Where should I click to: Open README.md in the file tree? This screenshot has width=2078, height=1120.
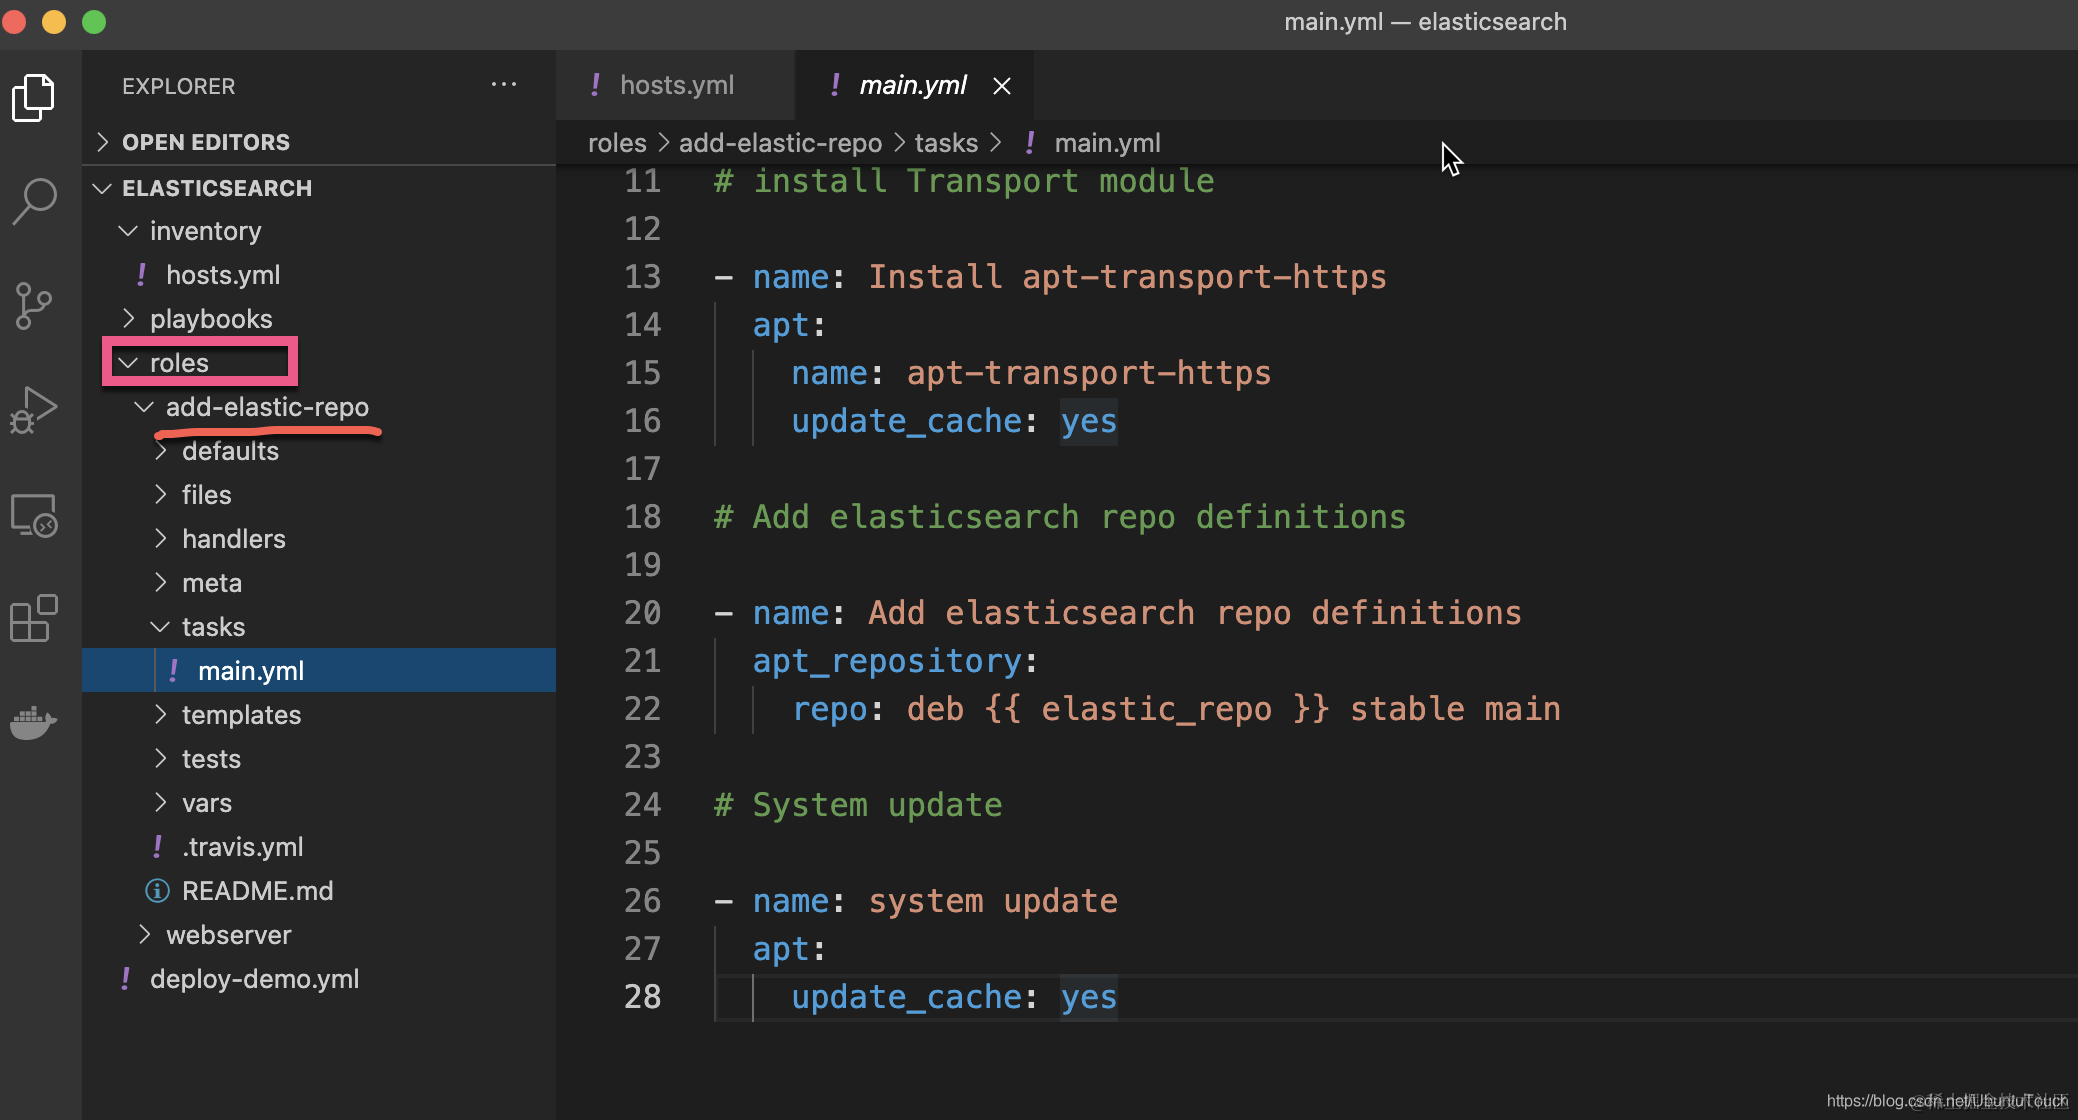click(x=257, y=891)
